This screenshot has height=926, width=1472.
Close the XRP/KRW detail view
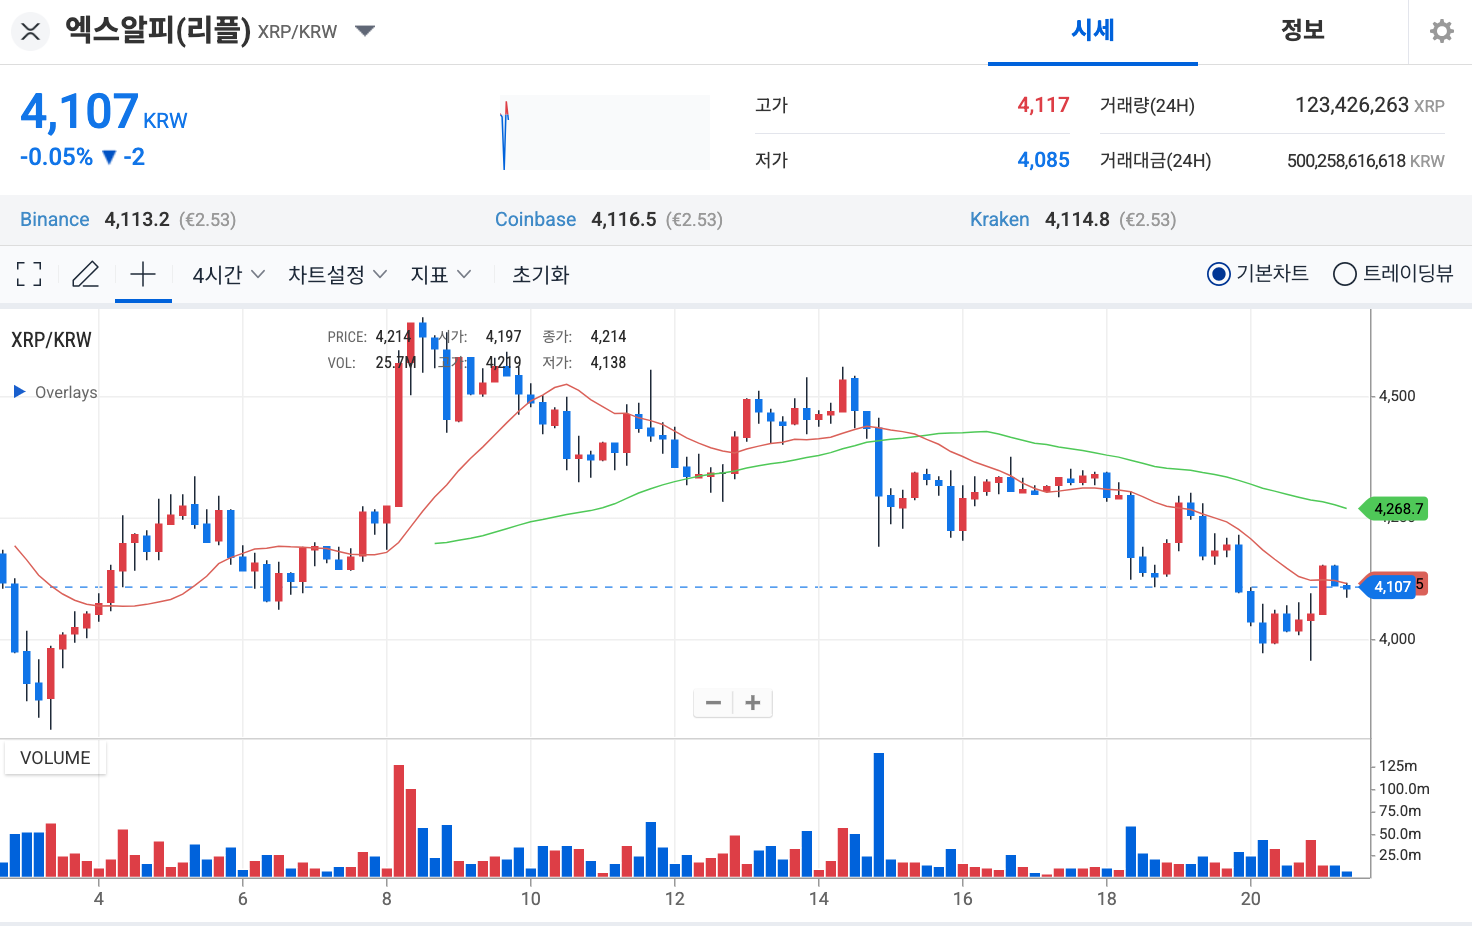click(30, 31)
